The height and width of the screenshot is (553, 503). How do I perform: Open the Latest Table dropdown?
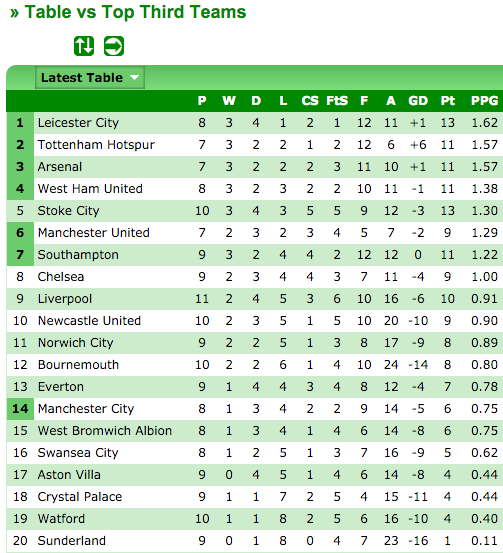coord(90,77)
